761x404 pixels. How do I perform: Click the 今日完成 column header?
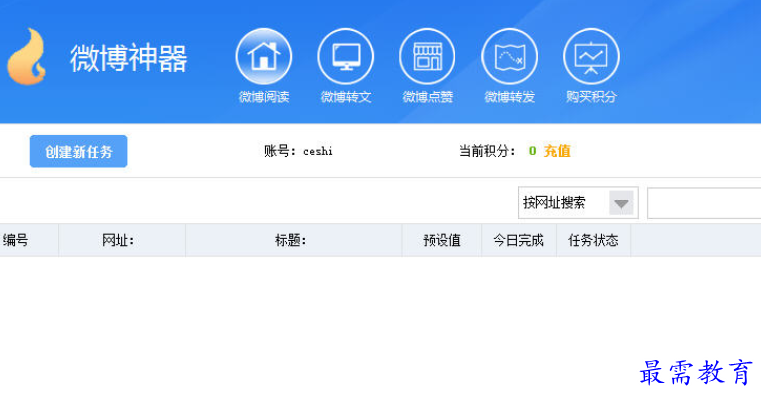tap(519, 240)
